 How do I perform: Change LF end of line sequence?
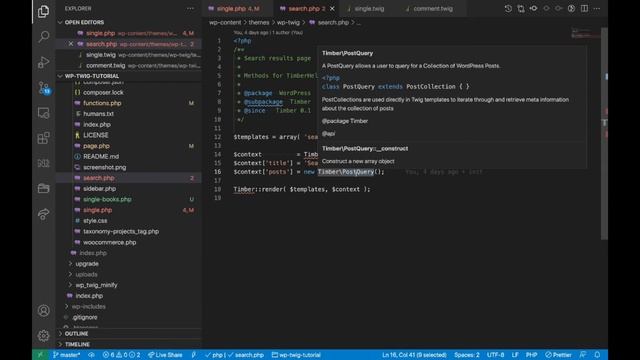(x=515, y=355)
